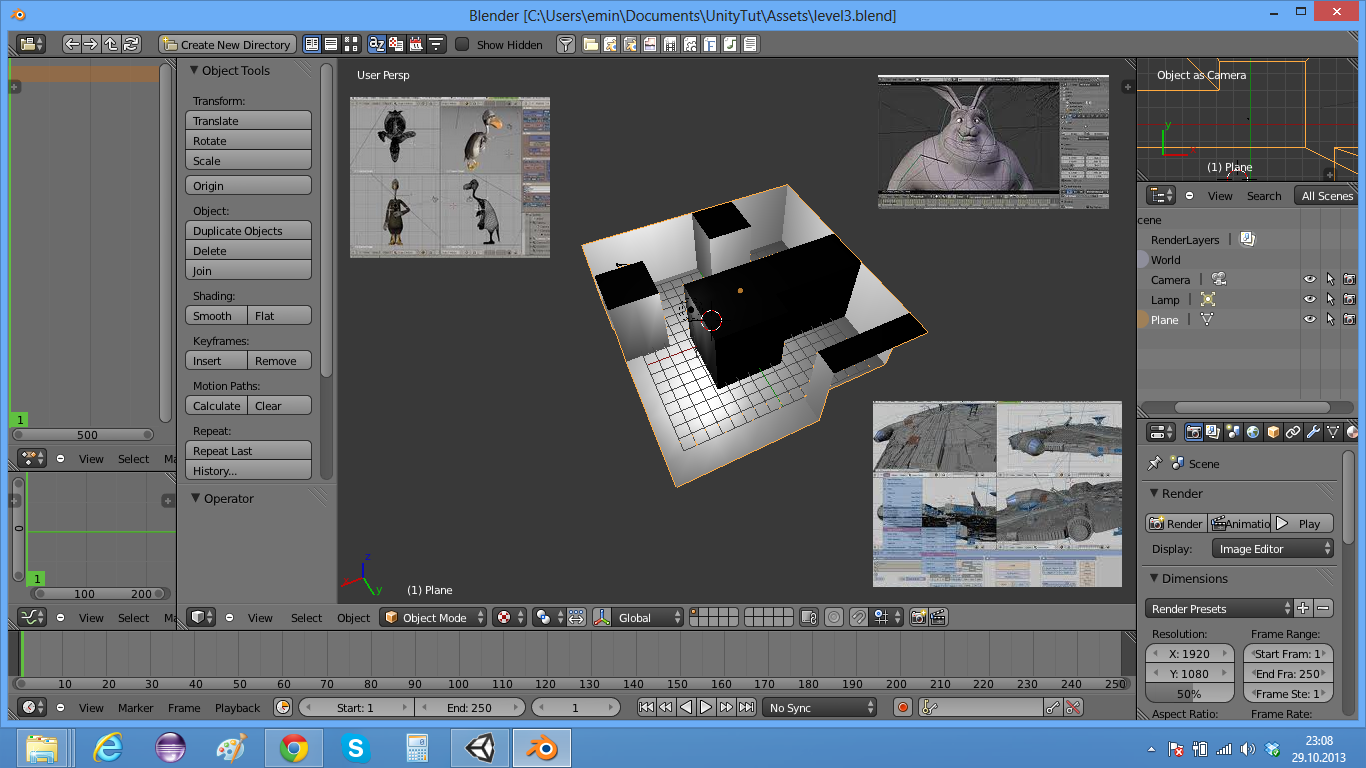Click OpenGL render animation clapper icon
This screenshot has width=1366, height=768.
coord(938,617)
